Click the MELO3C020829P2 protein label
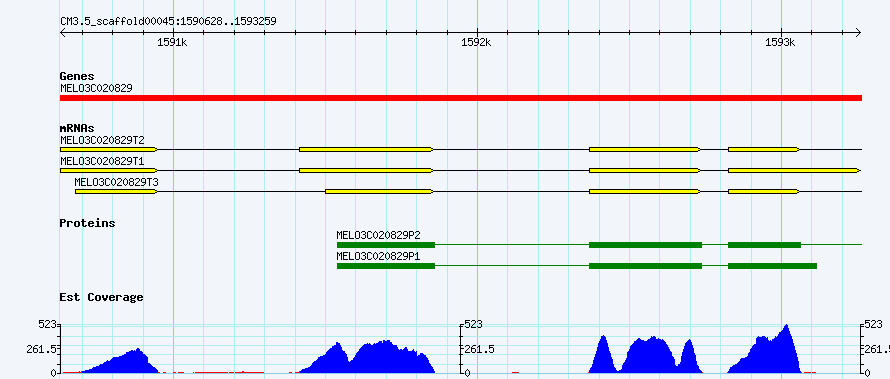This screenshot has height=379, width=890. pos(378,235)
